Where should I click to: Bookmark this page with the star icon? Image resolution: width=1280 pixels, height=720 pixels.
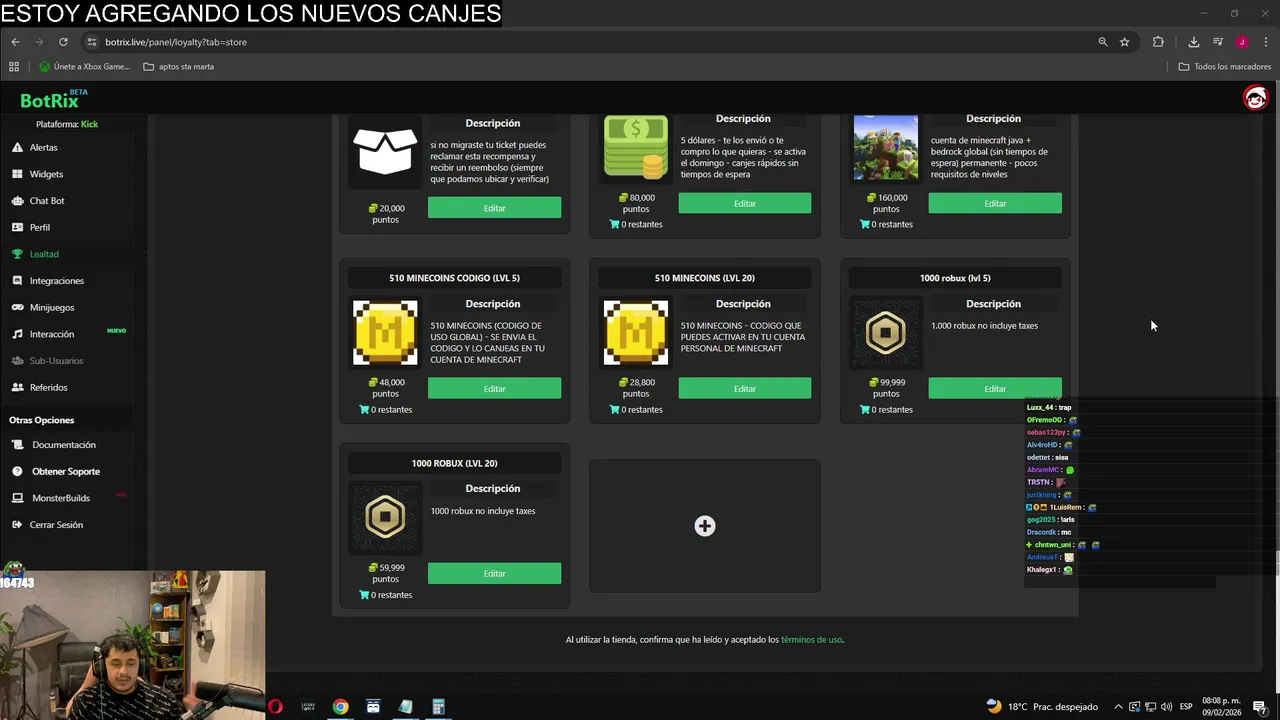(1125, 42)
